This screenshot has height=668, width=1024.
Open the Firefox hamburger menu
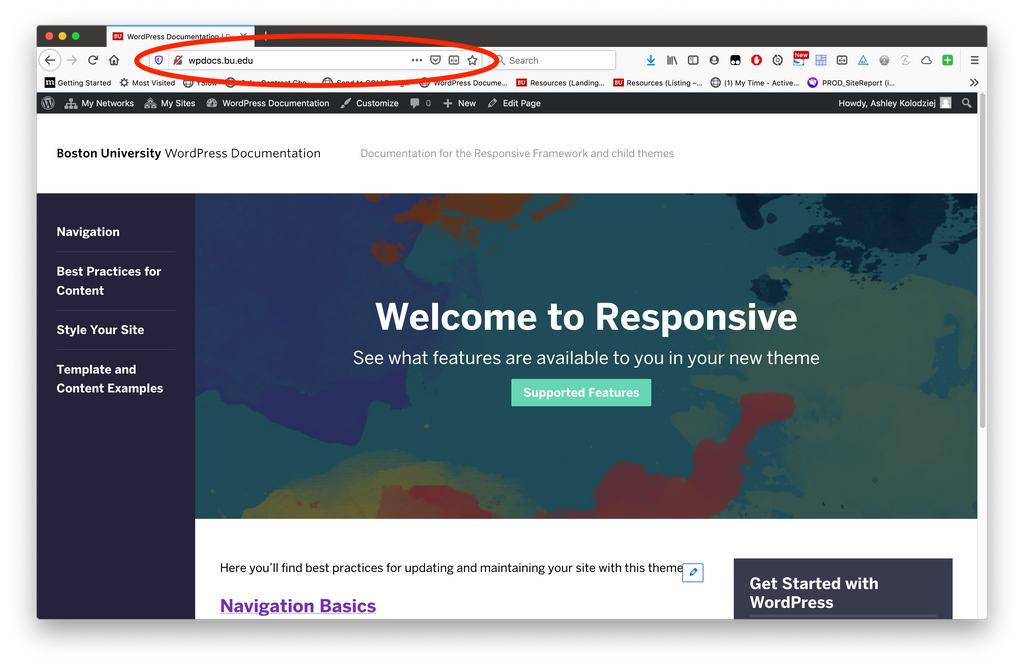point(974,60)
